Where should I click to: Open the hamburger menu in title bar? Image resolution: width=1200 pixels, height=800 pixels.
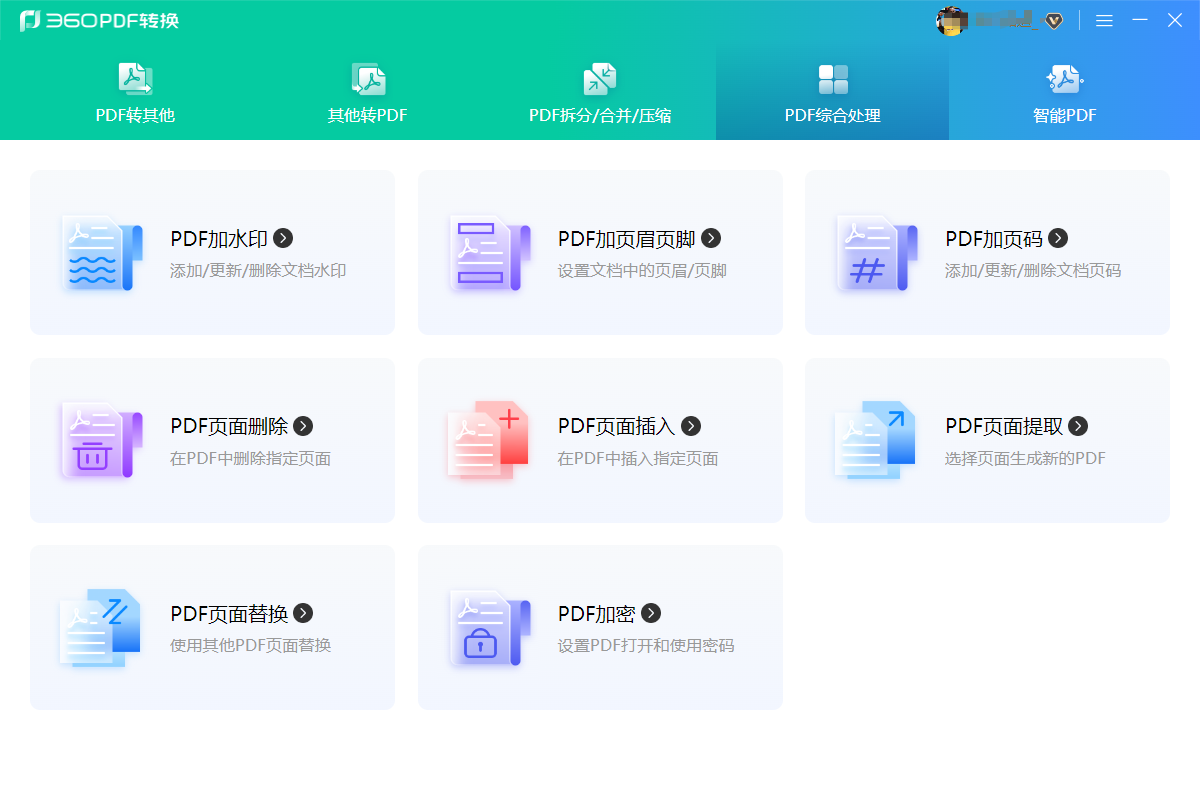[1104, 20]
